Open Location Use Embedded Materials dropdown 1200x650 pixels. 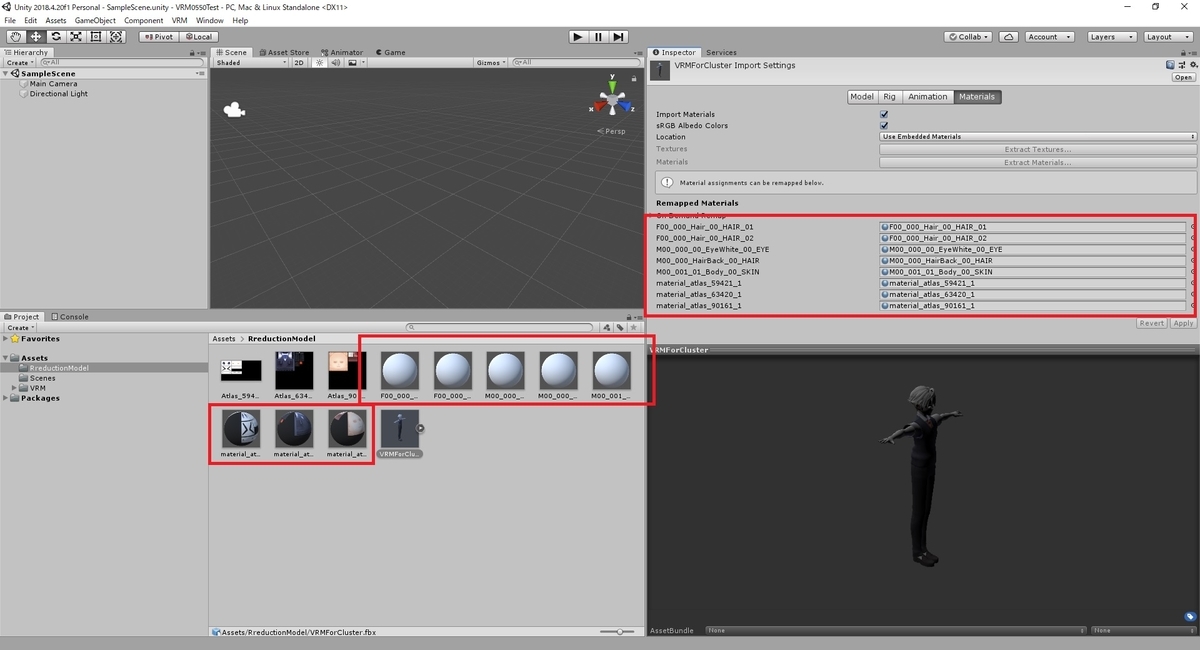coord(1038,137)
